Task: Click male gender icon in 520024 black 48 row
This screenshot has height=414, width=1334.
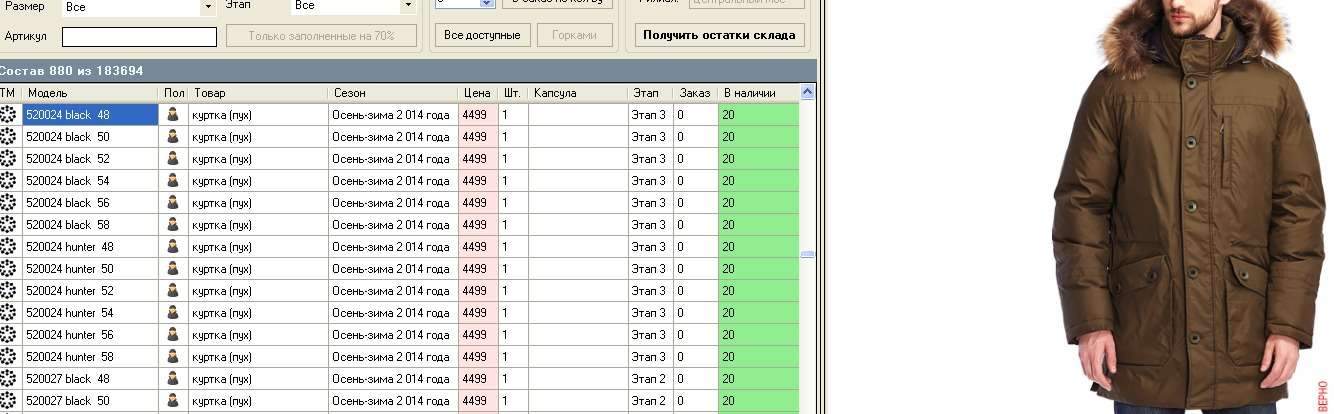Action: tap(173, 115)
